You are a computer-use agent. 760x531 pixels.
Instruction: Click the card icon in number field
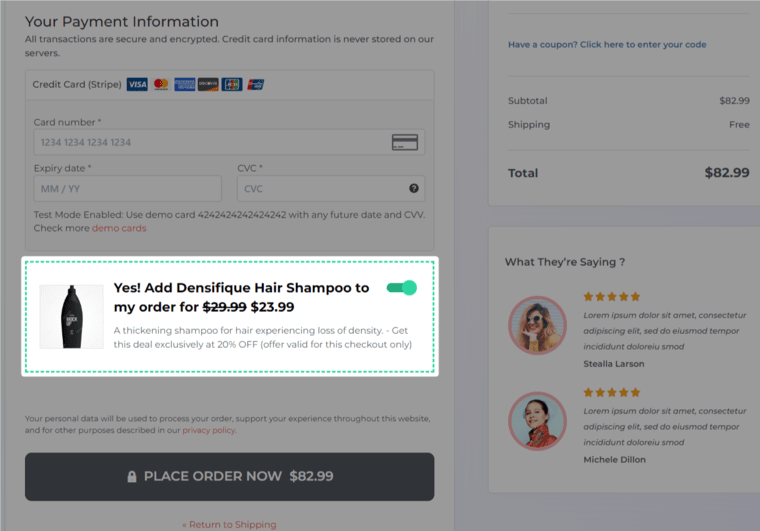(x=405, y=142)
